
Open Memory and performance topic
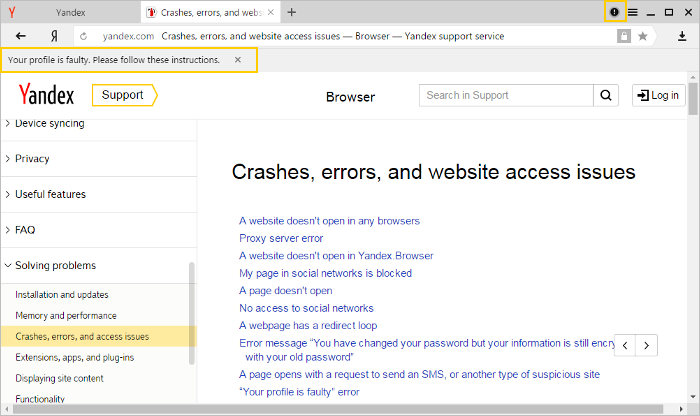click(66, 316)
